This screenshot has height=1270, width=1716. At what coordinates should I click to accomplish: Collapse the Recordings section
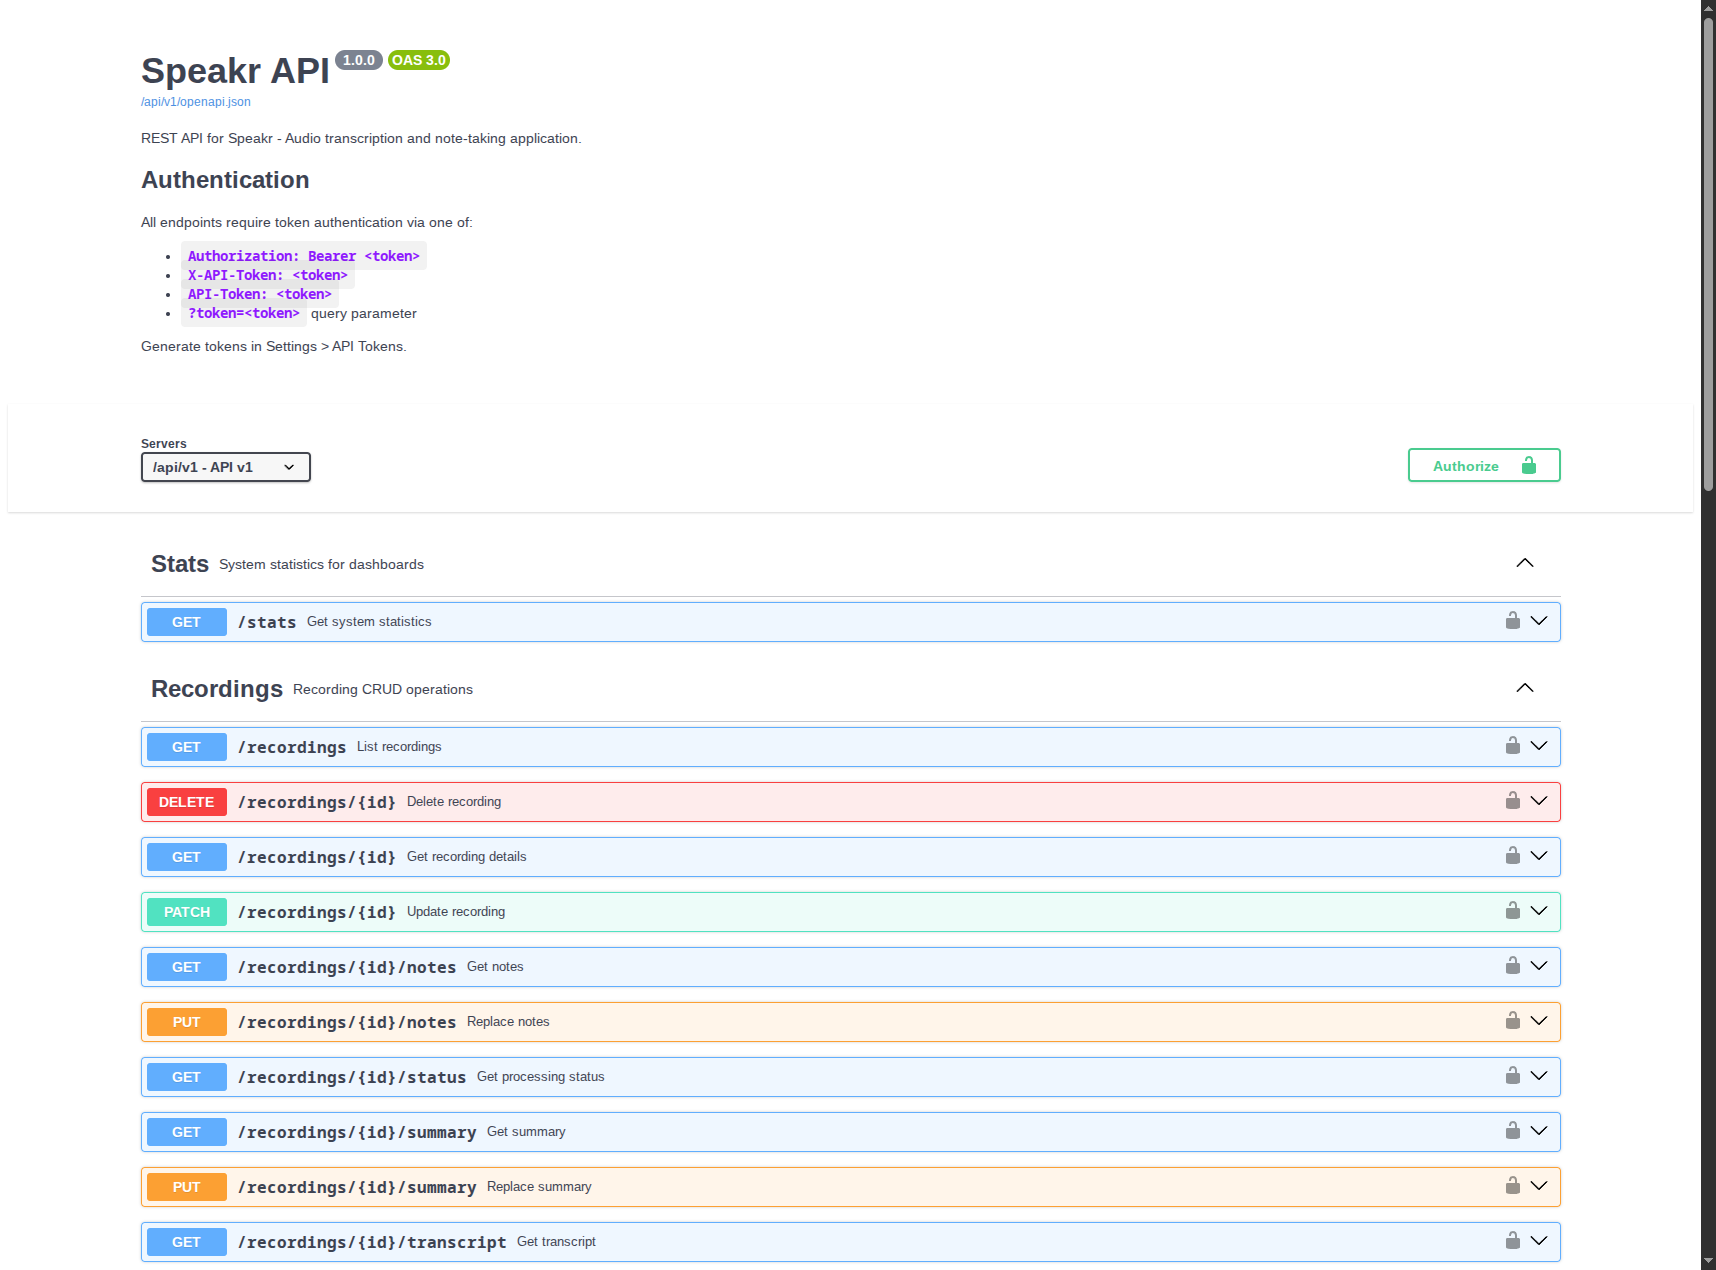click(1524, 687)
